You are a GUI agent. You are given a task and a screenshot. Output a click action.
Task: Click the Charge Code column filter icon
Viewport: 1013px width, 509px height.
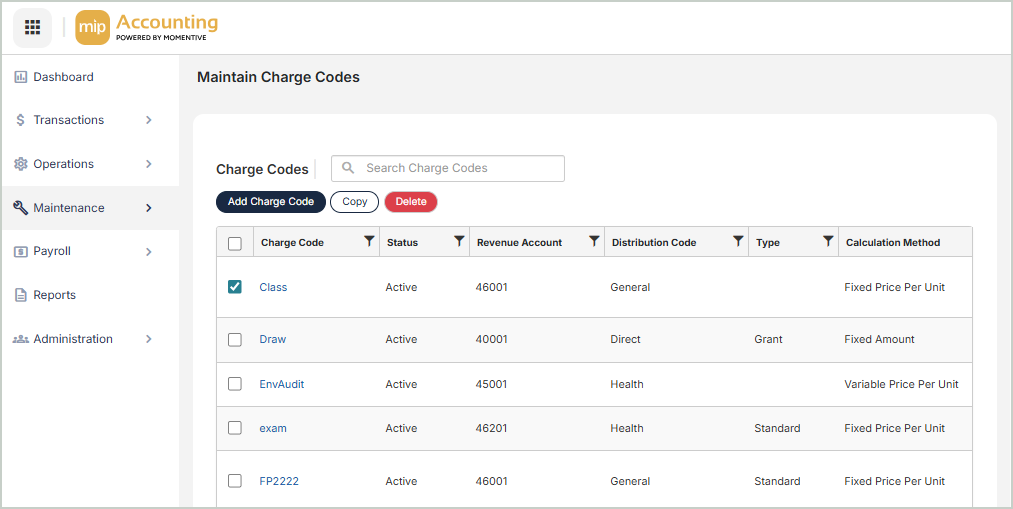tap(369, 241)
